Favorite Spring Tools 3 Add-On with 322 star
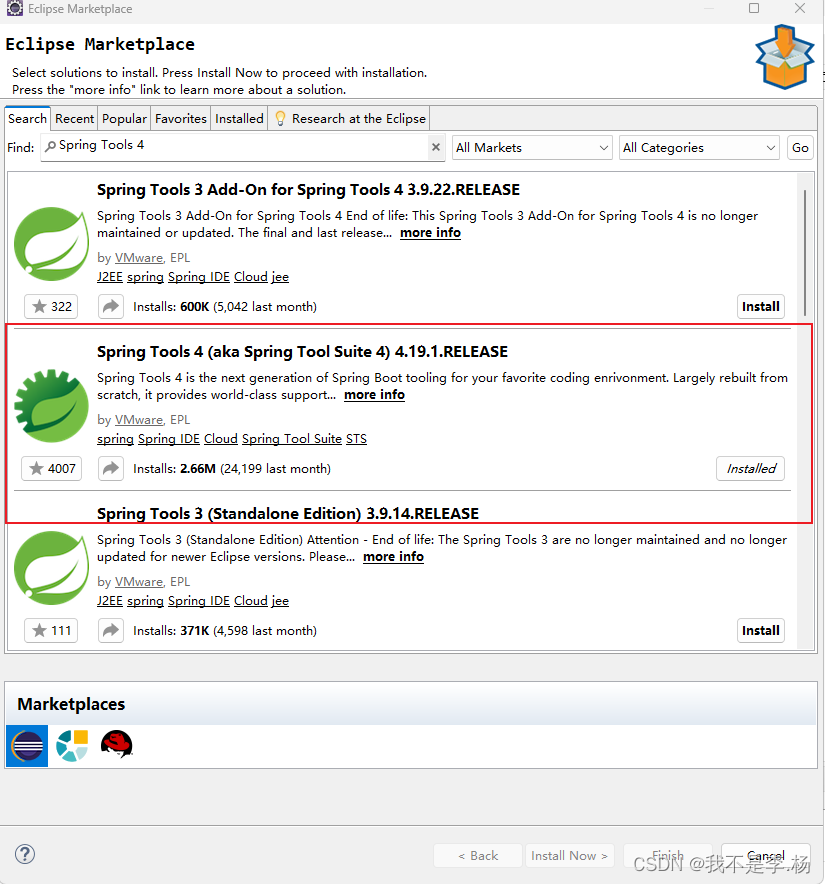Image resolution: width=825 pixels, height=884 pixels. (x=51, y=307)
